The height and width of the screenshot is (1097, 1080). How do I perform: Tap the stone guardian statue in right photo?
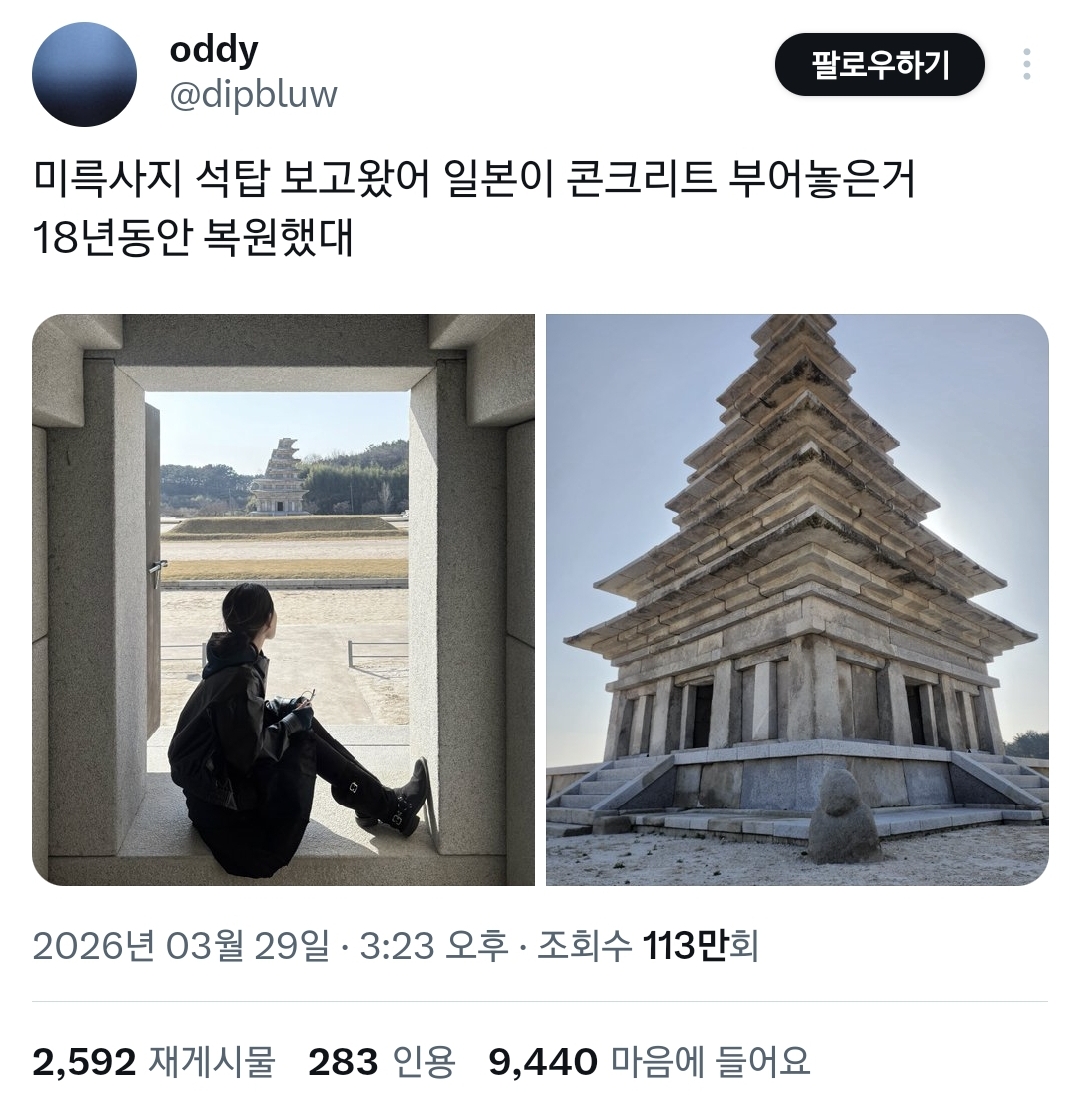844,816
